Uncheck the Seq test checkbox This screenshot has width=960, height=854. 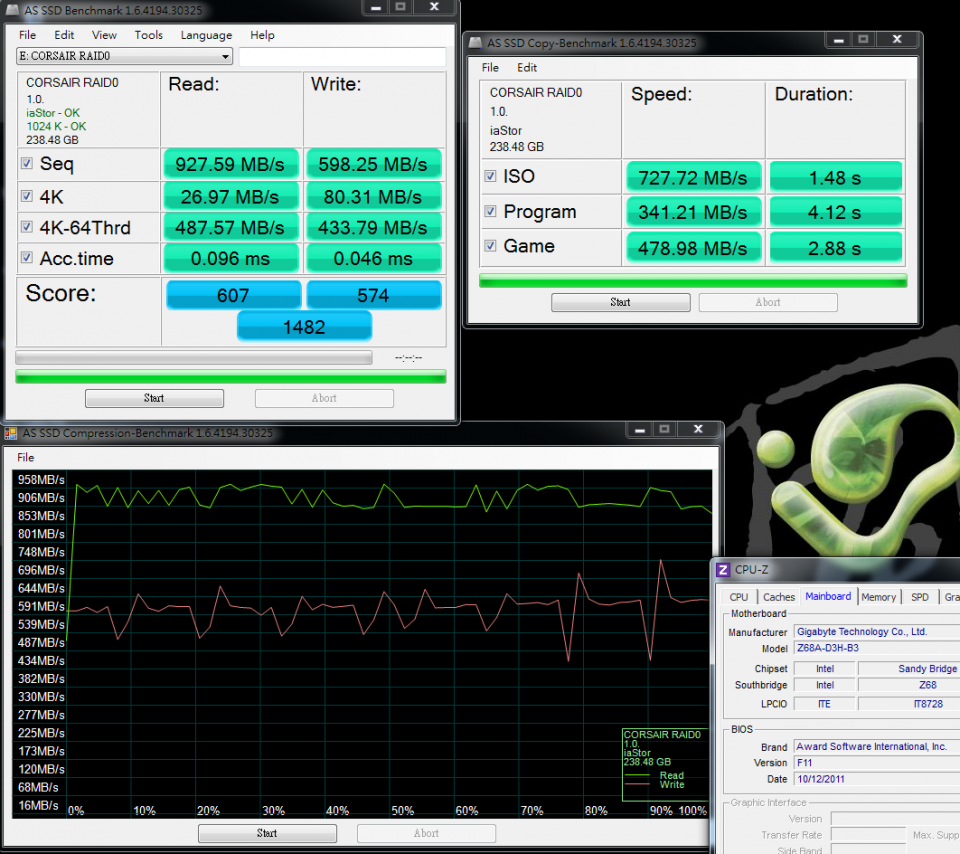pyautogui.click(x=27, y=164)
